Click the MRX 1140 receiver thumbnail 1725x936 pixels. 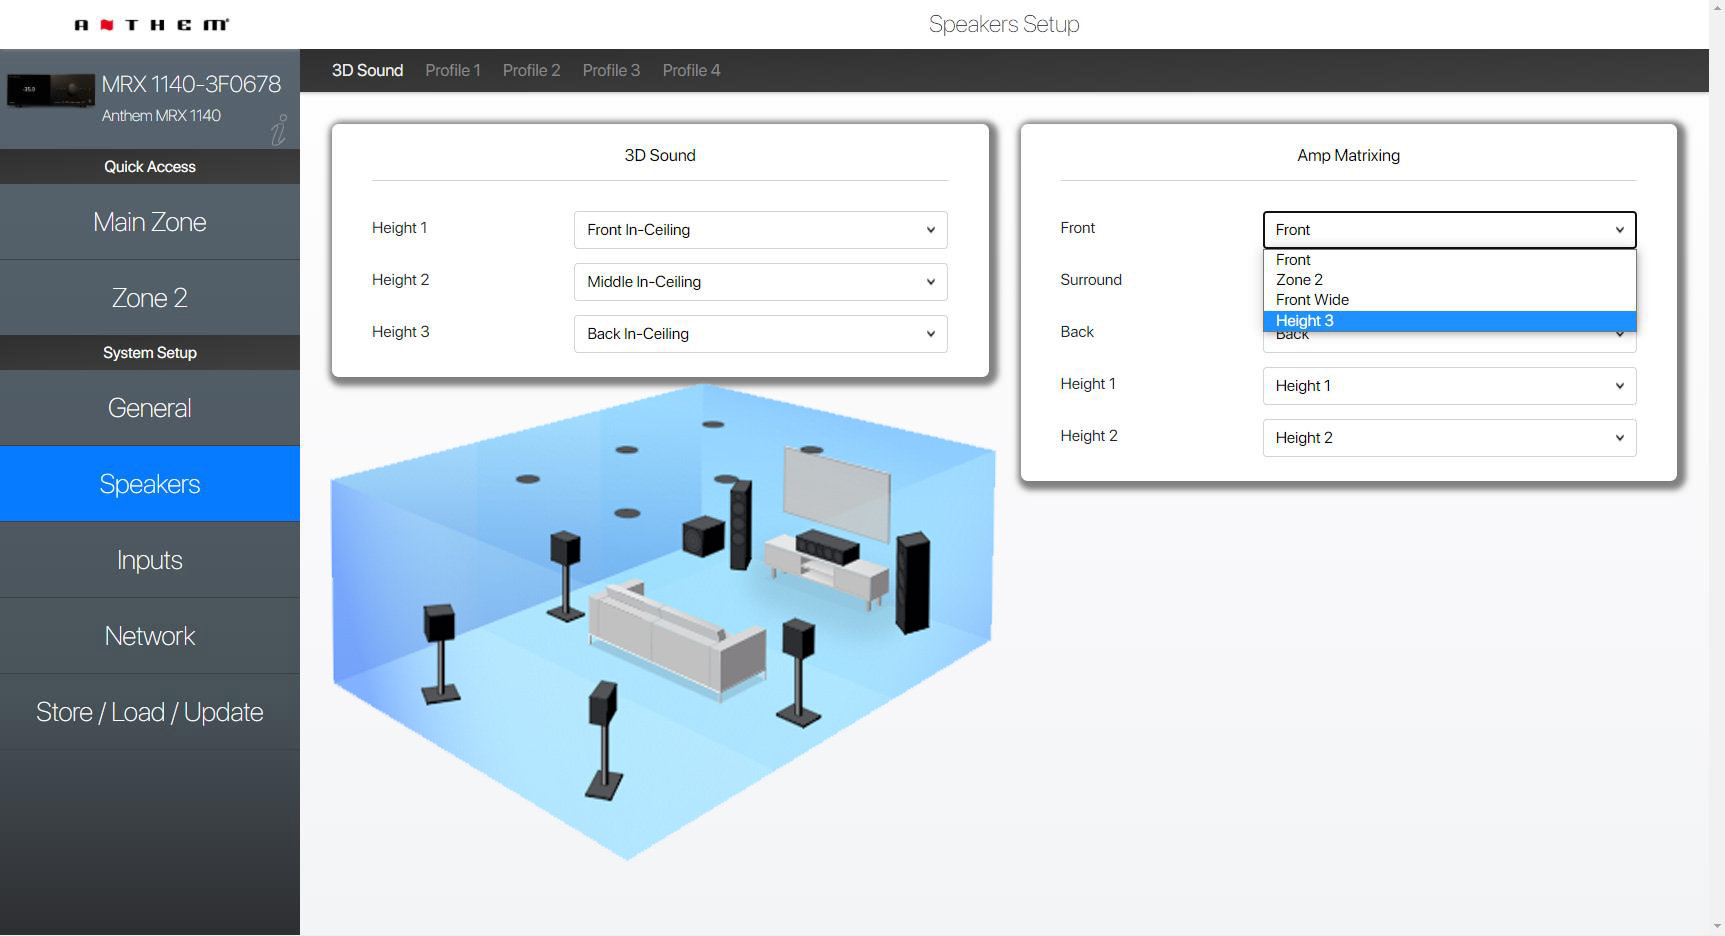click(x=51, y=90)
